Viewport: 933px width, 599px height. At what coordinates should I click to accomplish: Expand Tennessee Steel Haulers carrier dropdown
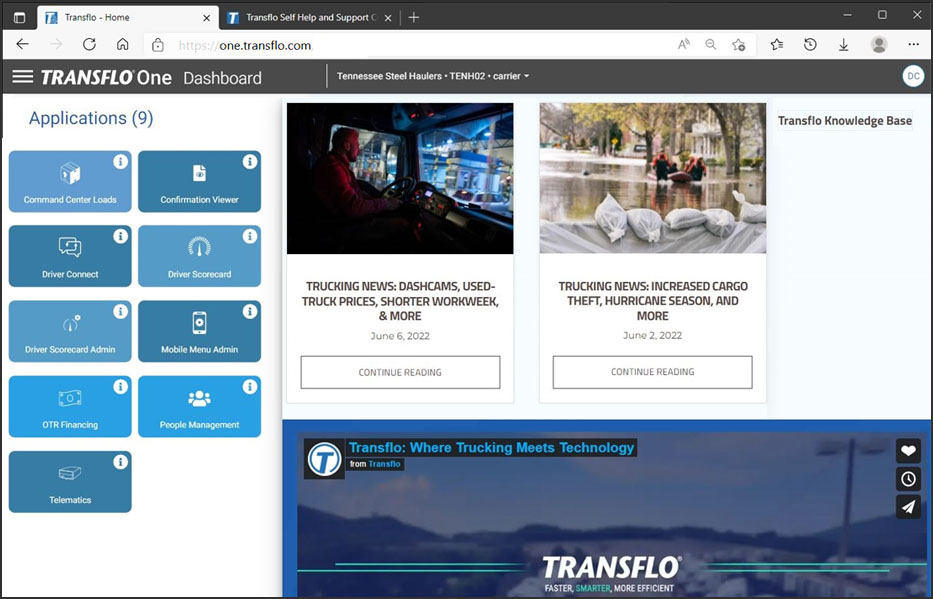[x=433, y=76]
